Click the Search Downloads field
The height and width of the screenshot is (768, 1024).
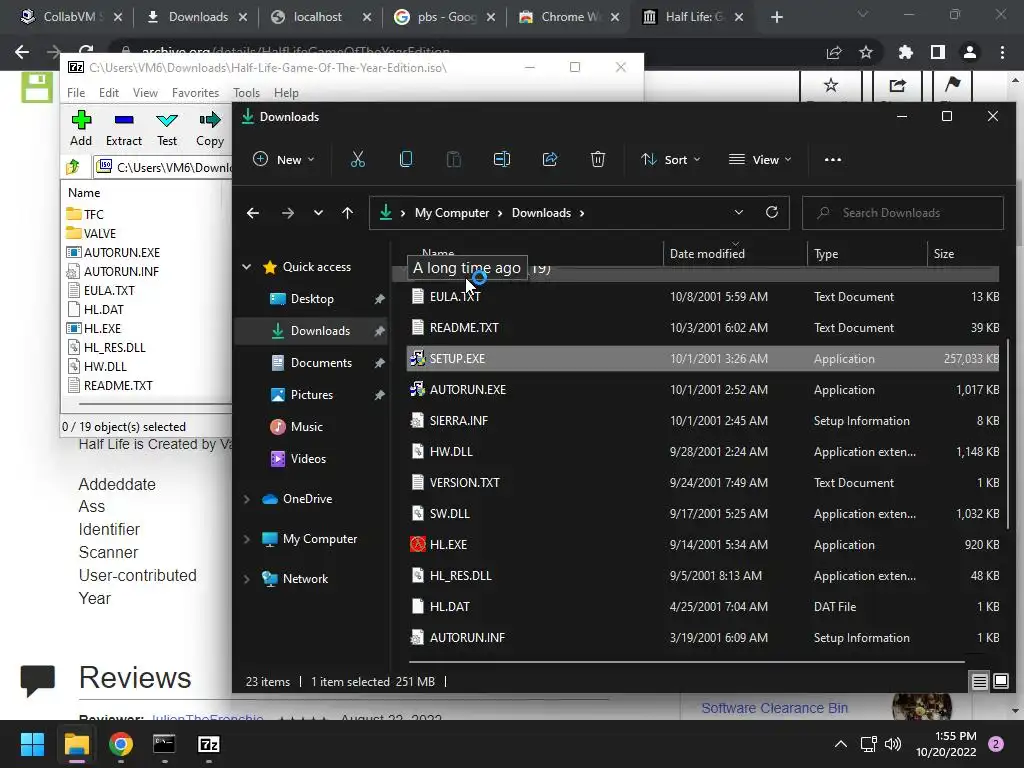(903, 213)
